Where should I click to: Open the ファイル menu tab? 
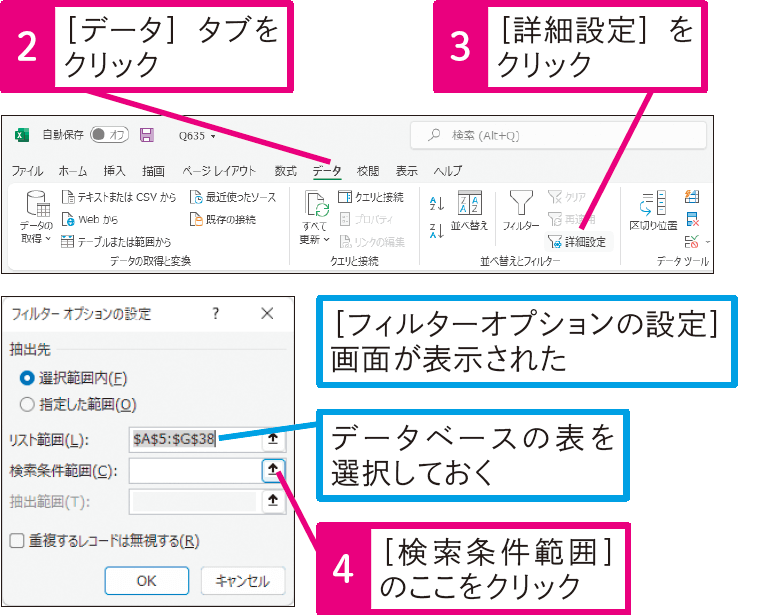pyautogui.click(x=27, y=171)
